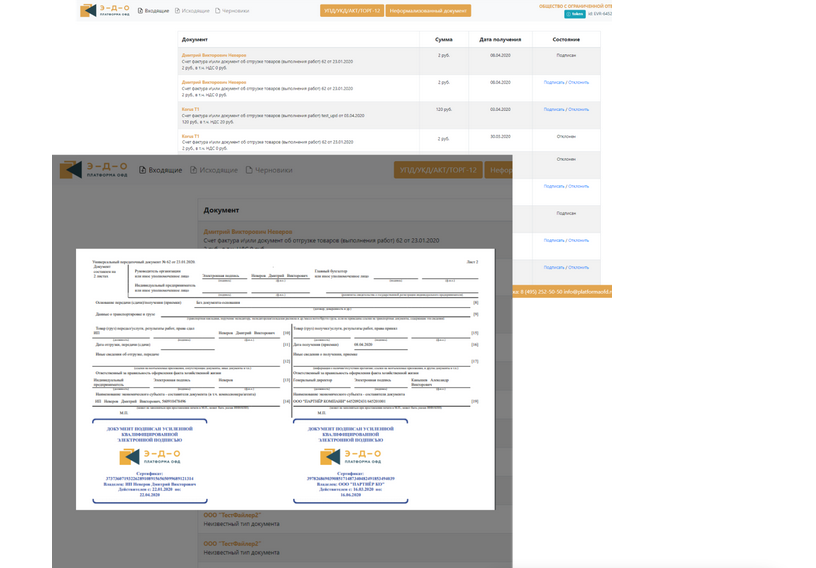Click the green token badge
Image resolution: width=816 pixels, height=568 pixels.
pos(574,14)
